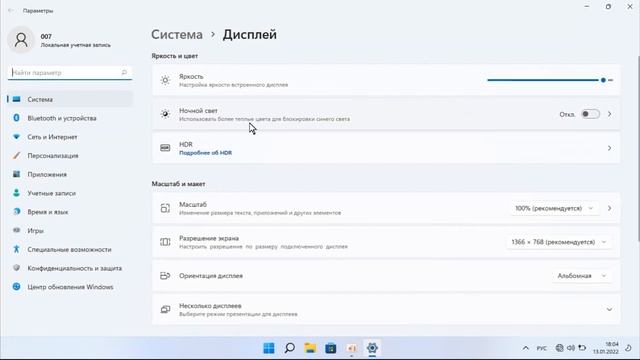Open custom scaling via Масштаб chevron
The image size is (640, 360).
point(609,208)
